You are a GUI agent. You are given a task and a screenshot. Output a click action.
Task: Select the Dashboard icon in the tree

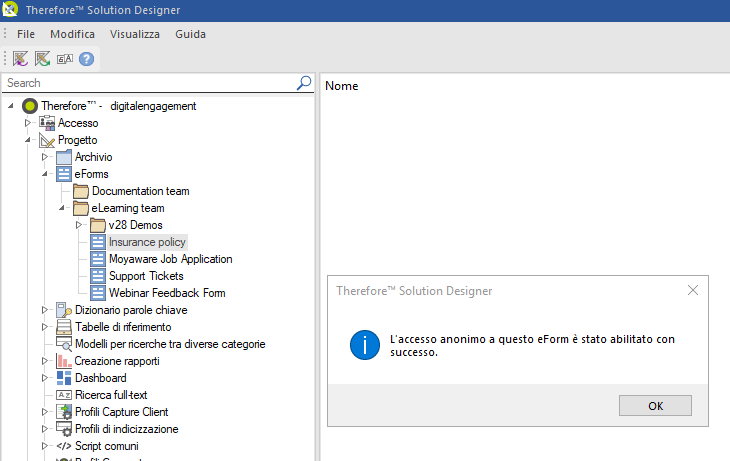click(64, 378)
